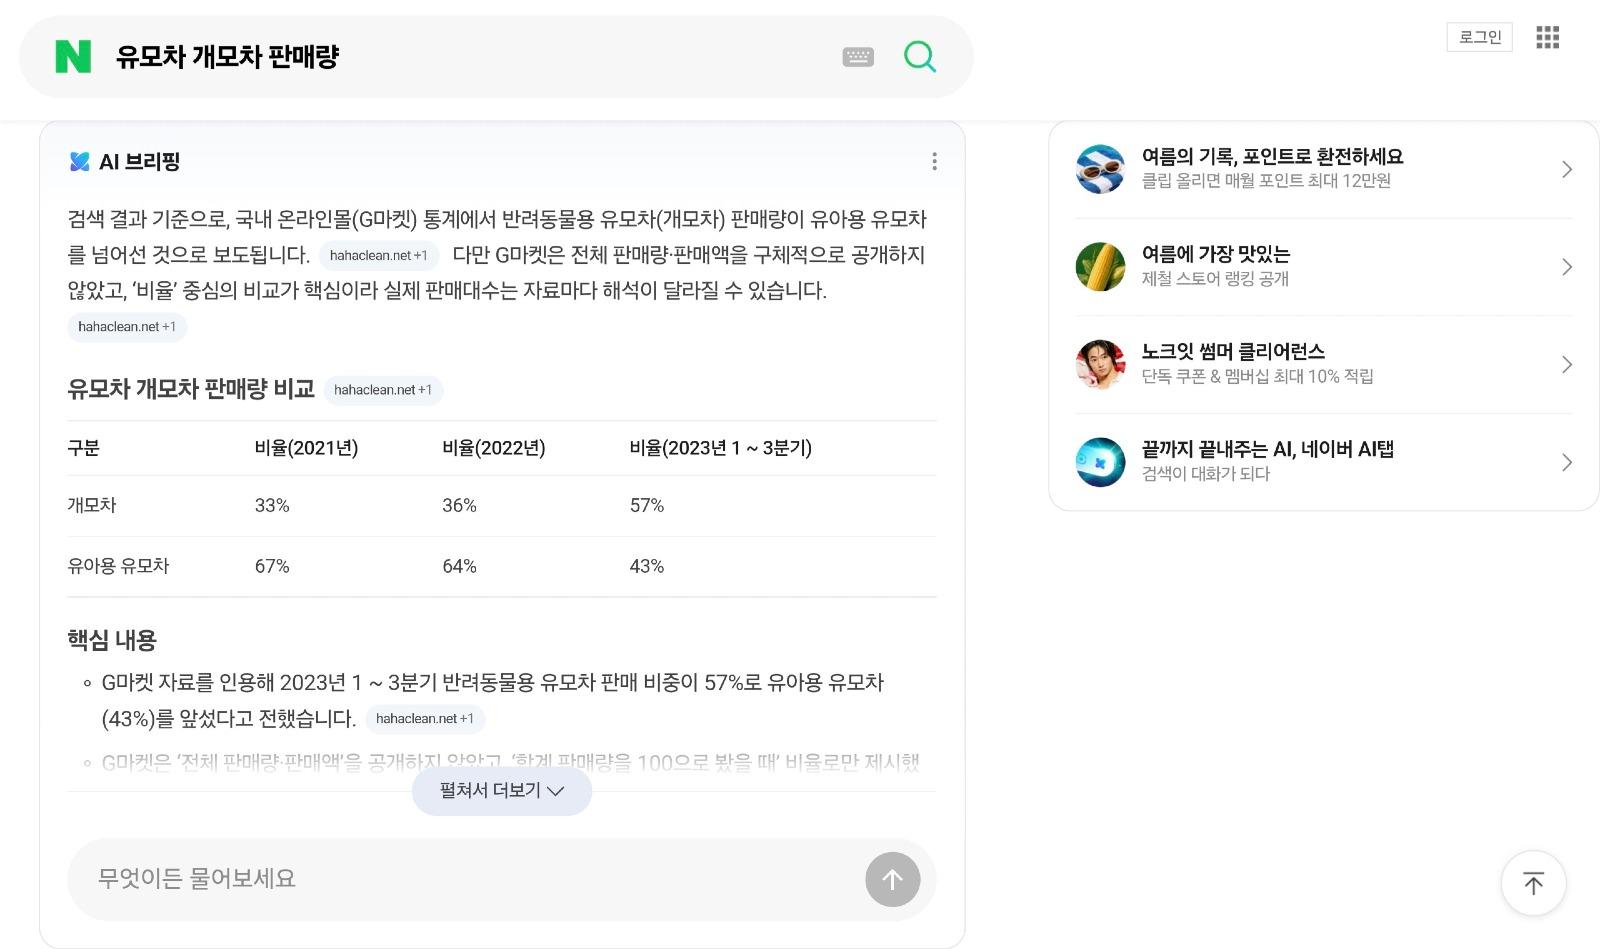Image resolution: width=1600 pixels, height=949 pixels.
Task: Open hahaclean.net +1 source chip after 보도됩니다
Action: (x=379, y=255)
